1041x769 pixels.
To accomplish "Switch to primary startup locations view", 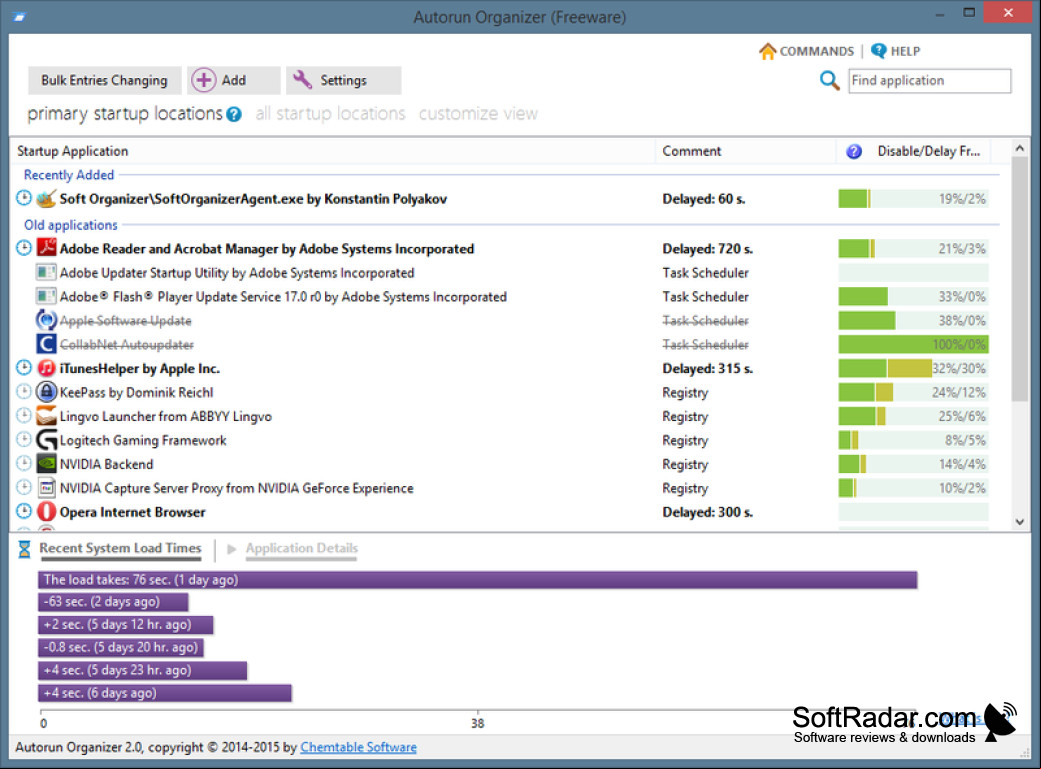I will tap(125, 114).
